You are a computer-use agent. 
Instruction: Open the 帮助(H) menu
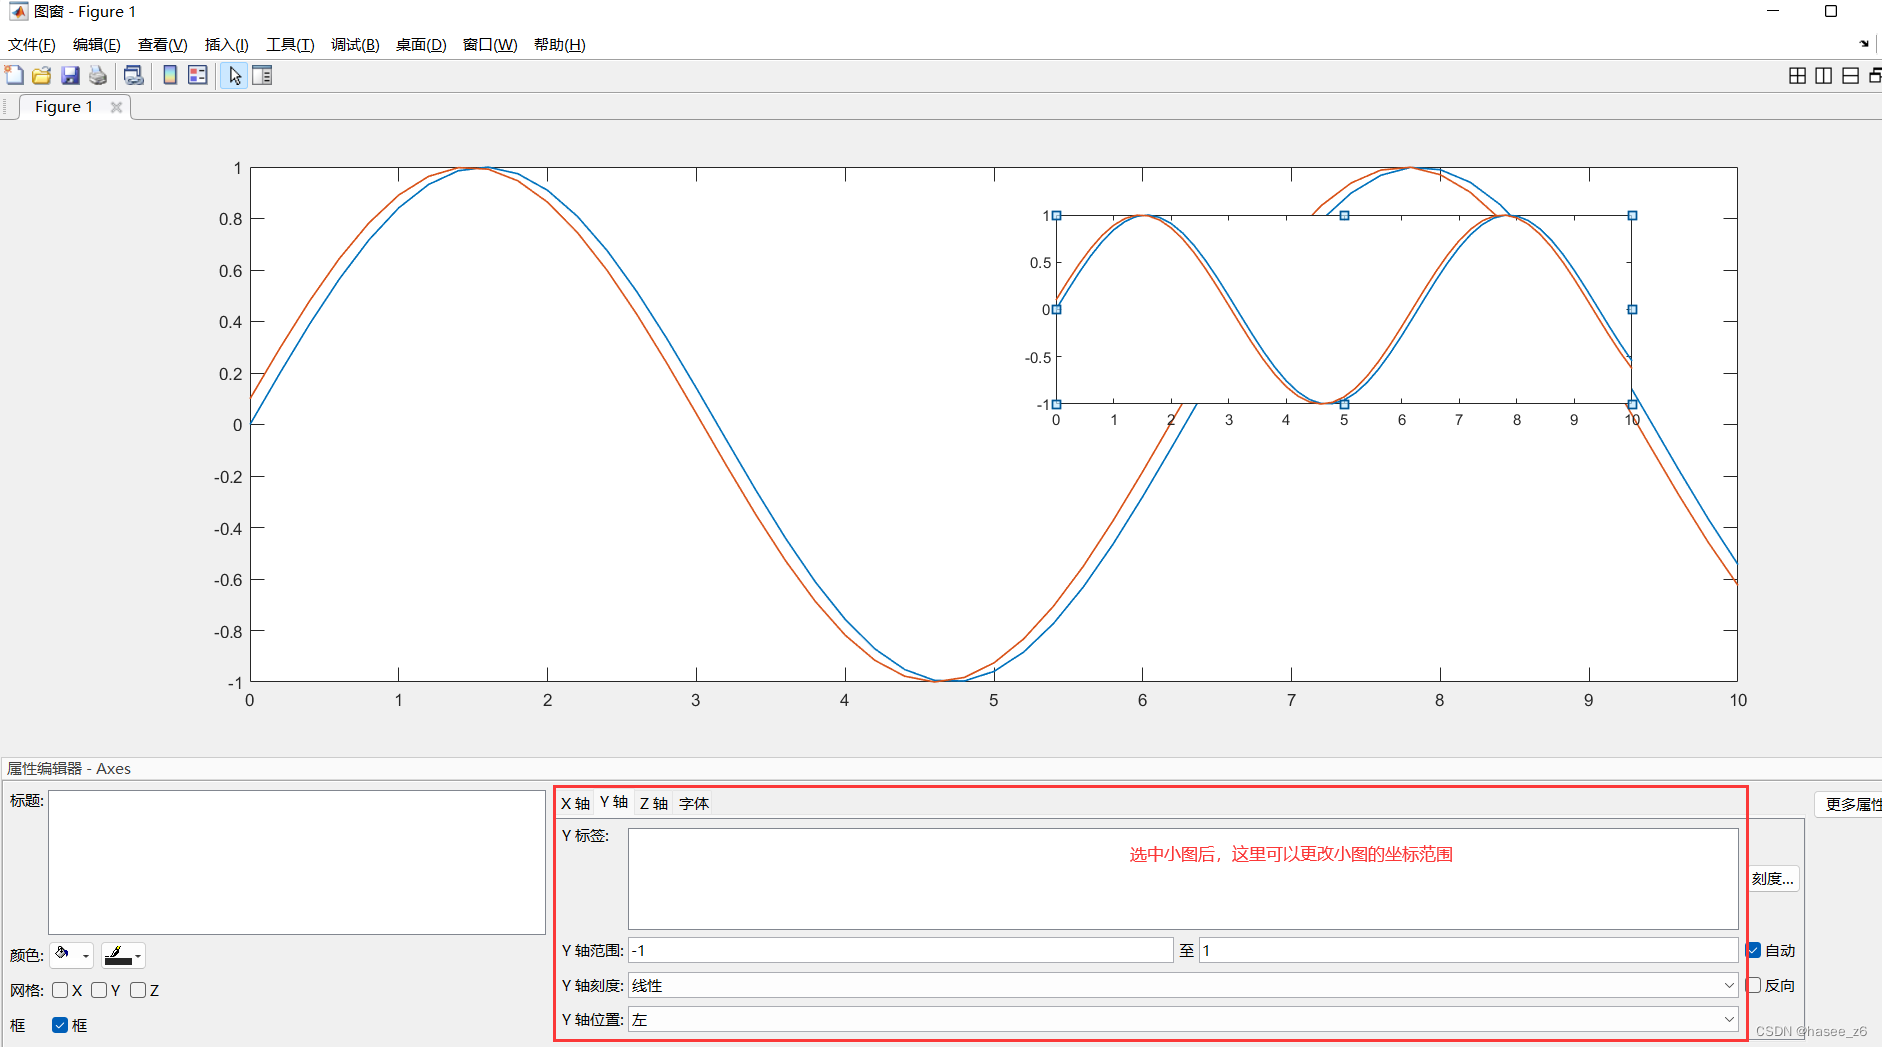pos(559,45)
